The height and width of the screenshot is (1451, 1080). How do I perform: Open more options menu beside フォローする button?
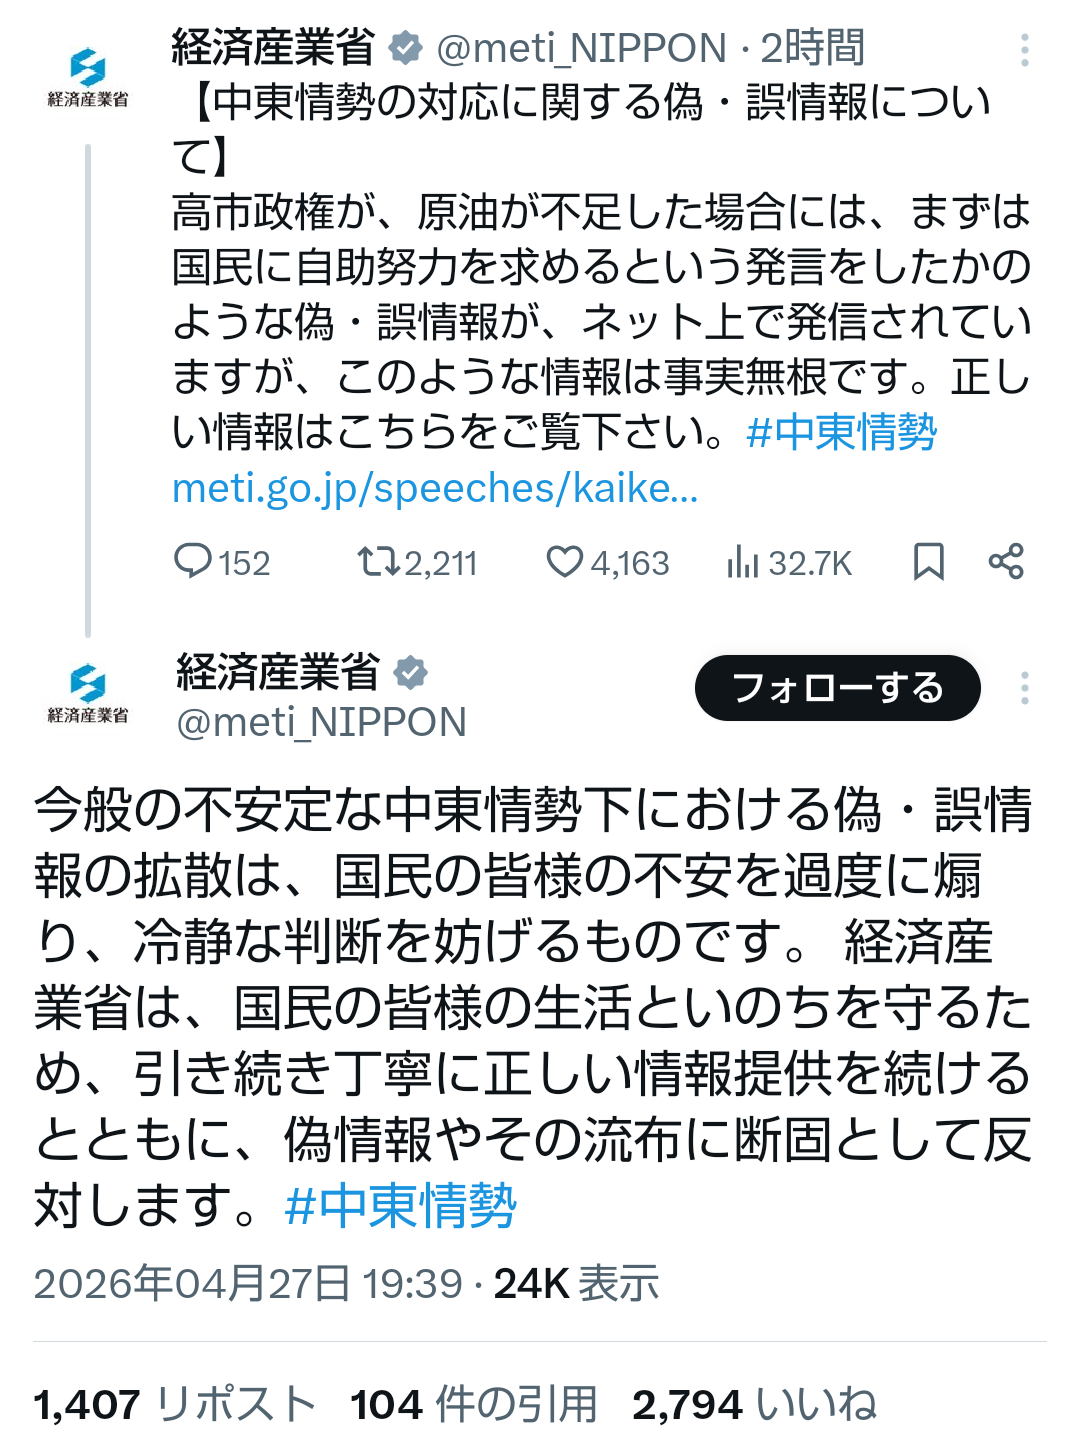[1025, 688]
